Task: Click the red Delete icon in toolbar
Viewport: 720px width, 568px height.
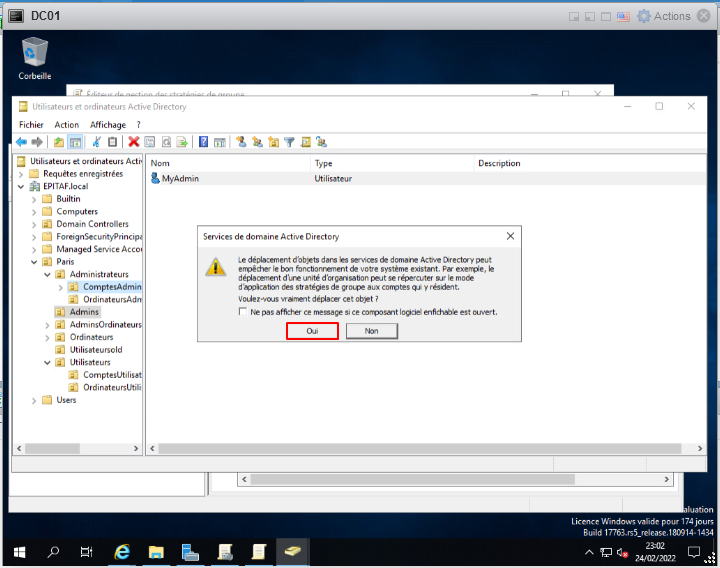Action: click(x=133, y=142)
